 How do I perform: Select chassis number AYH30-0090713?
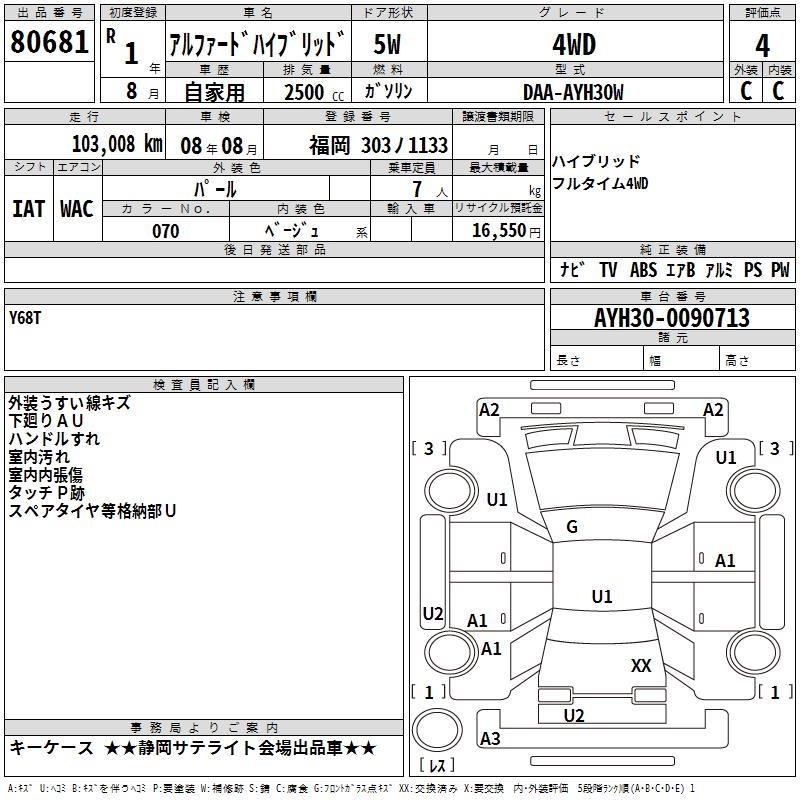pyautogui.click(x=672, y=318)
